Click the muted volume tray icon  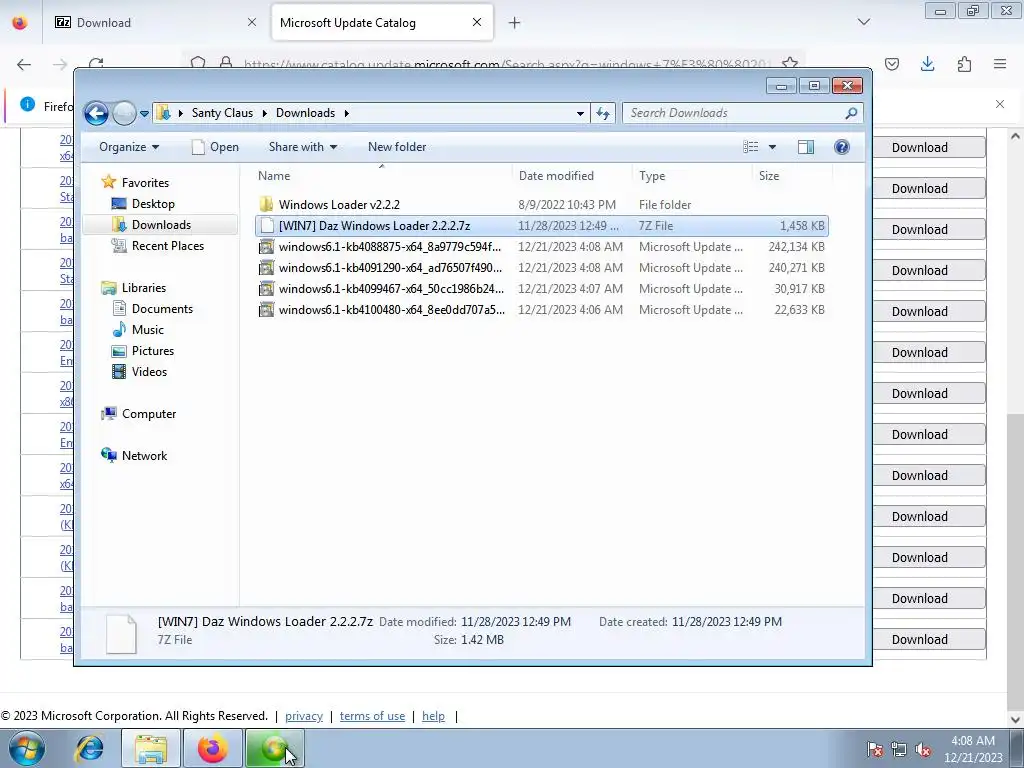[923, 750]
